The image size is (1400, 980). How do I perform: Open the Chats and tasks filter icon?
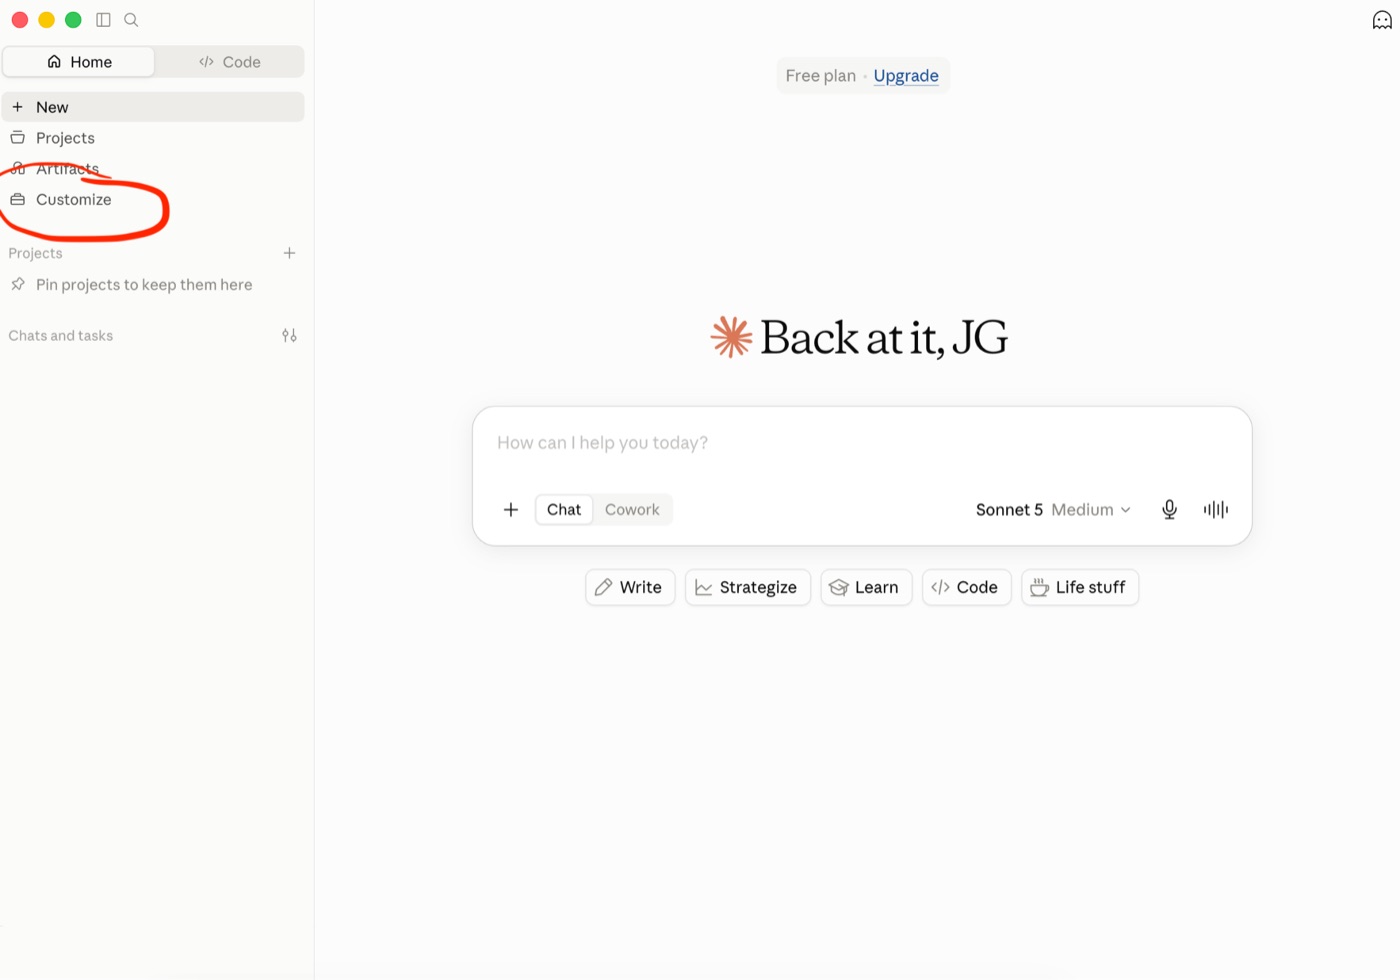click(x=289, y=336)
